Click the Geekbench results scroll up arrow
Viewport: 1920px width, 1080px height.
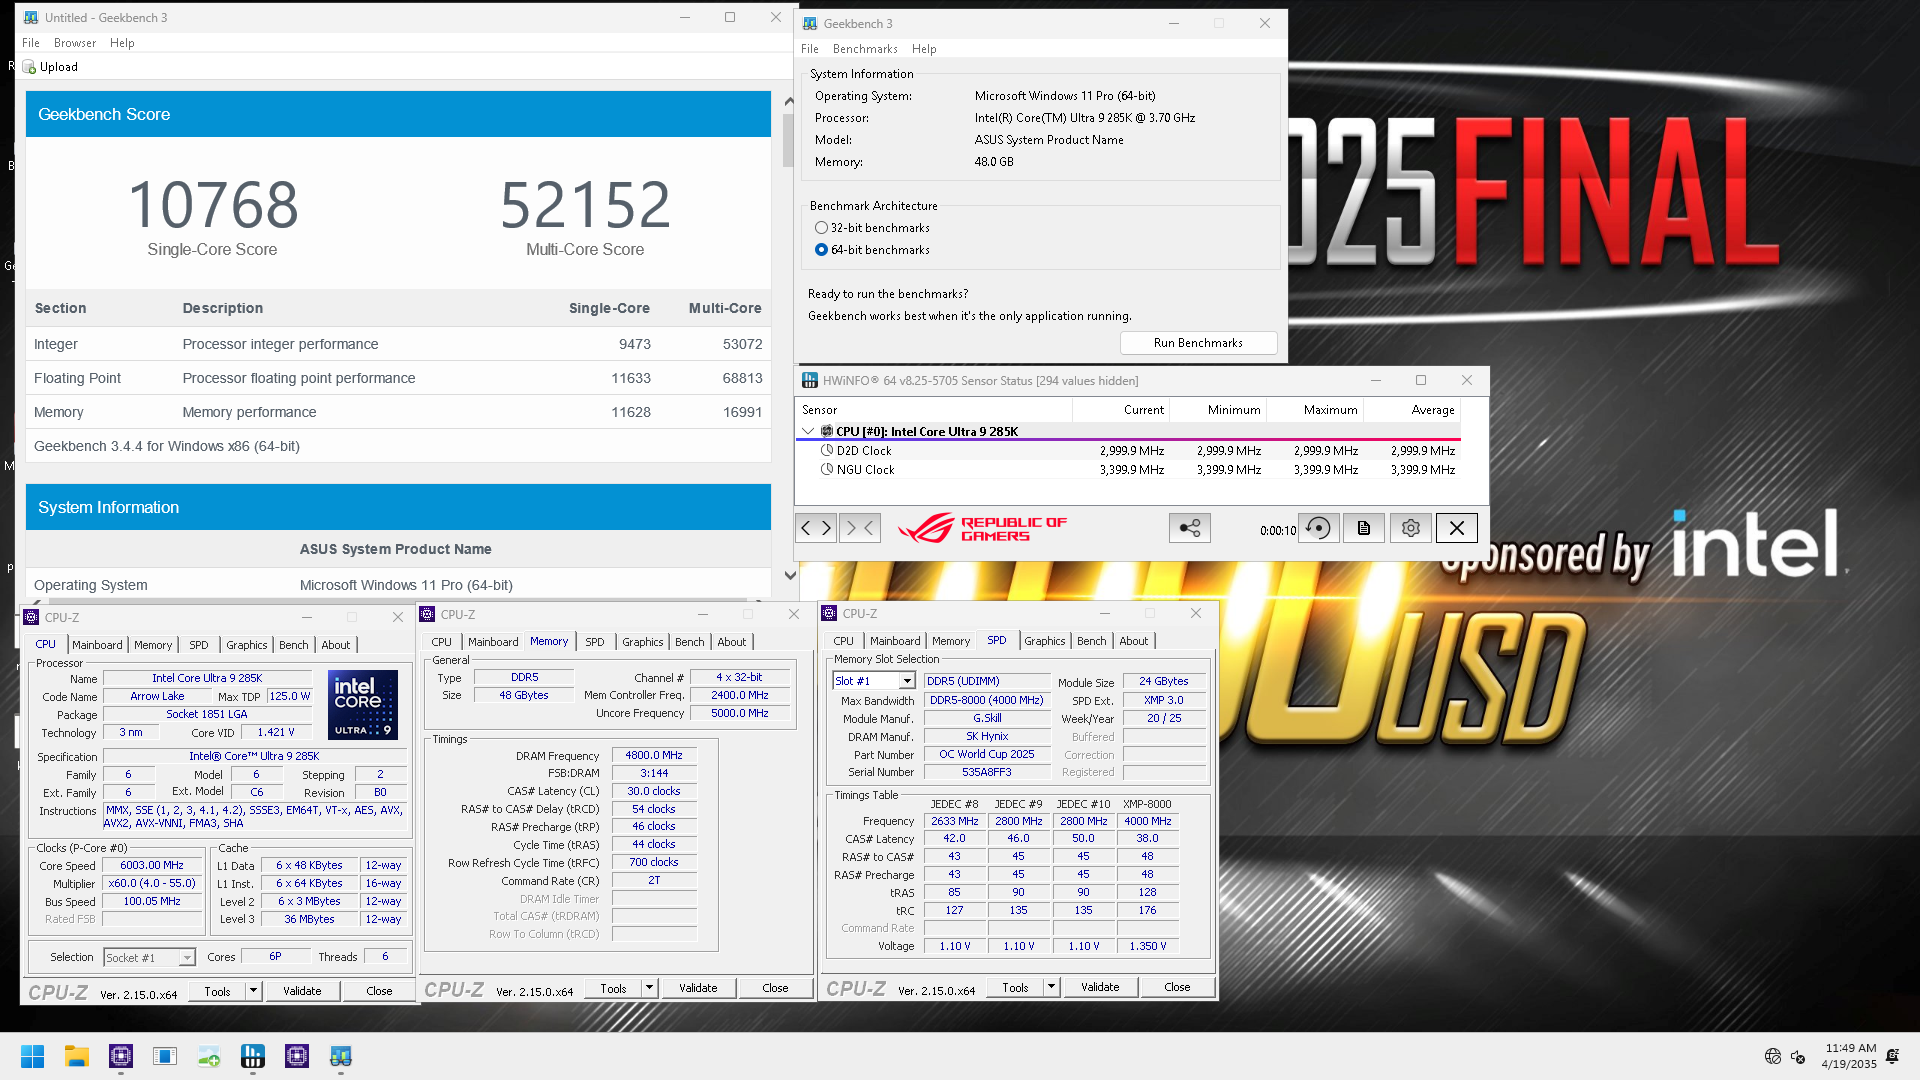tap(789, 101)
